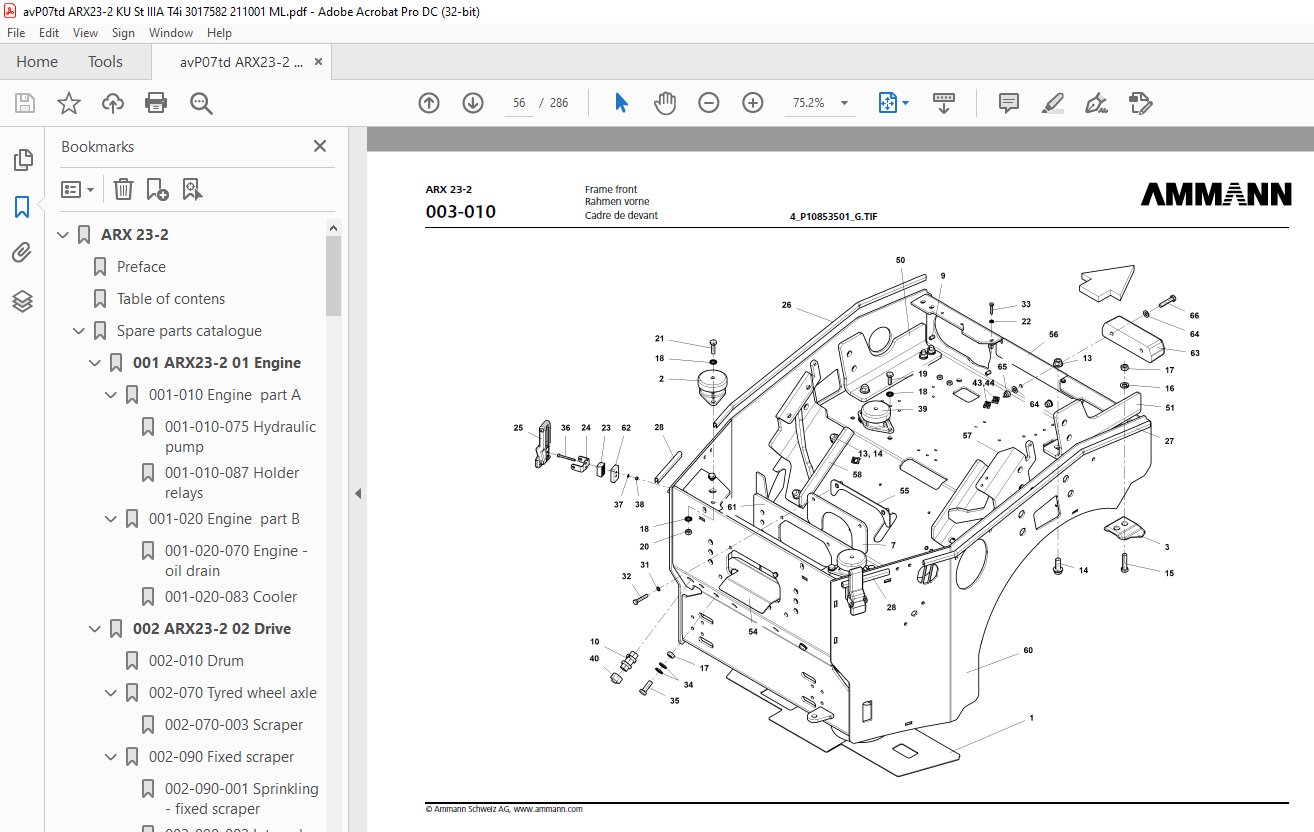Image resolution: width=1314 pixels, height=832 pixels.
Task: Upload the file to cloud
Action: [x=113, y=103]
